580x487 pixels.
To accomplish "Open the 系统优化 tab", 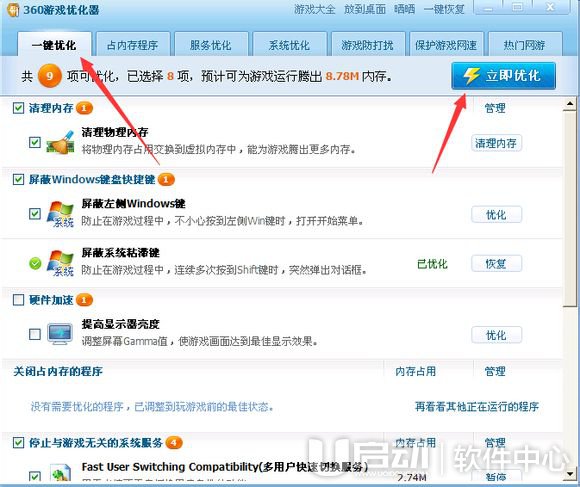I will click(x=289, y=45).
